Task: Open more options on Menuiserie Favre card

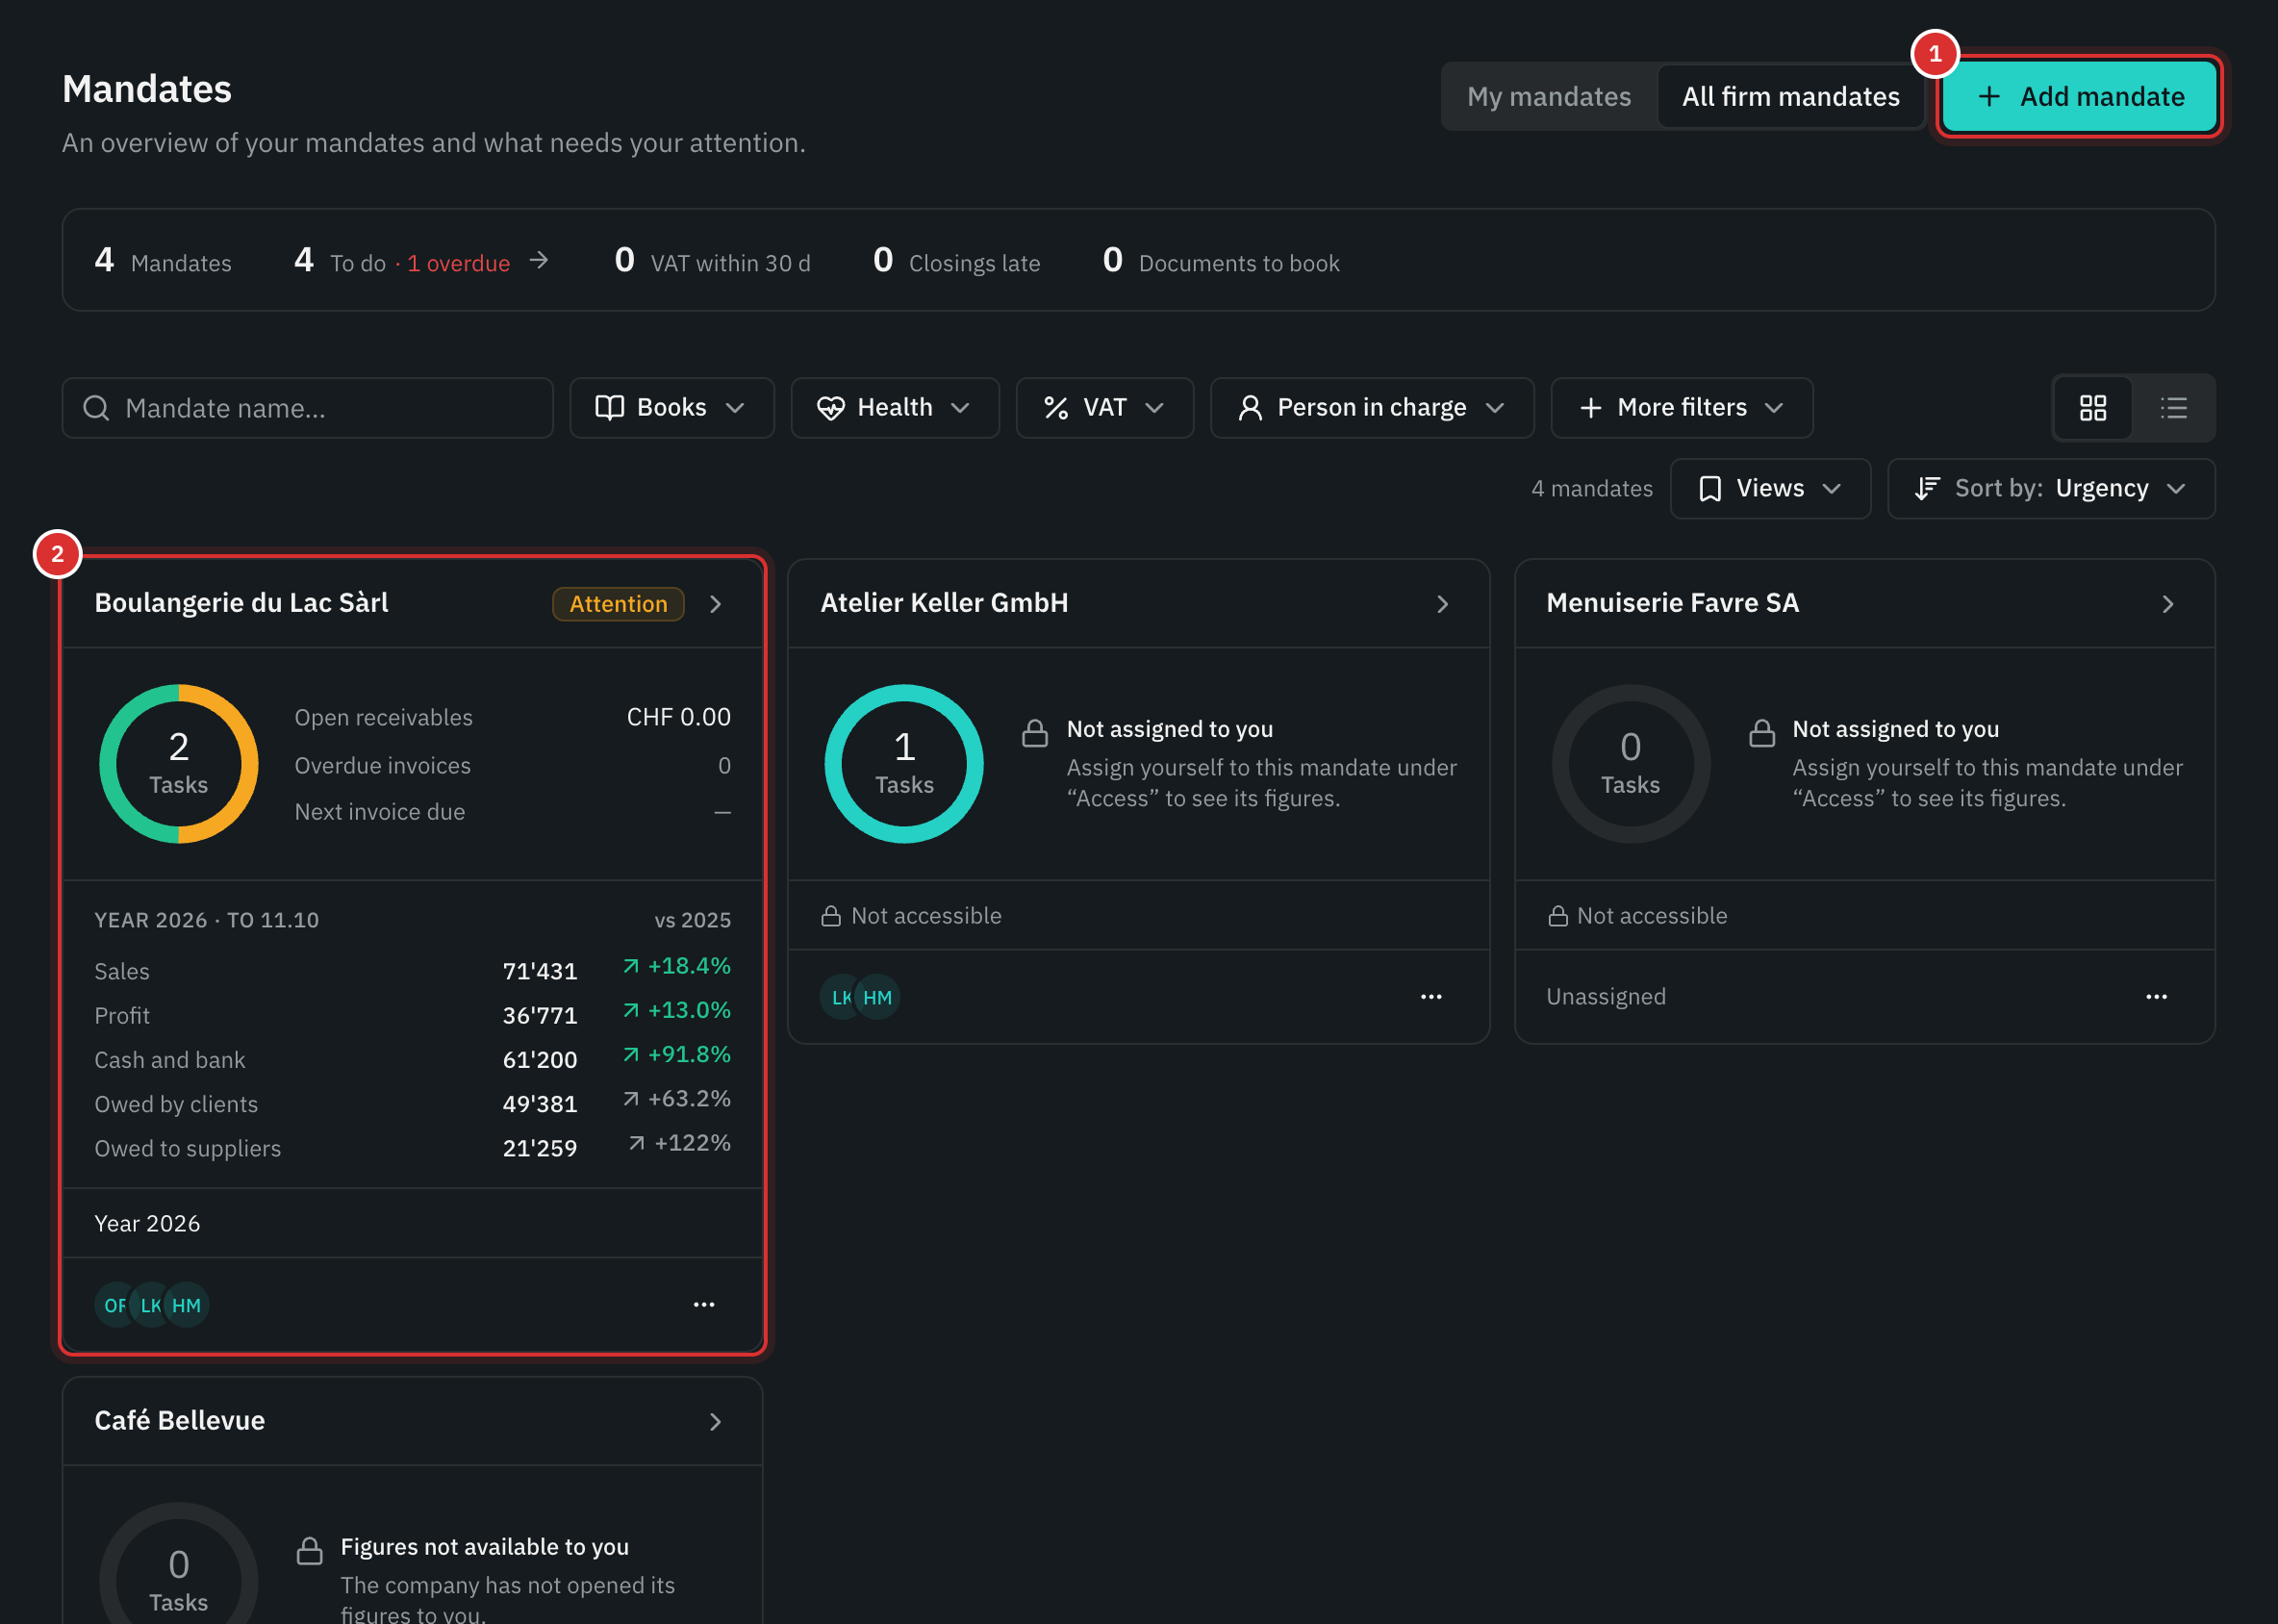Action: point(2157,997)
